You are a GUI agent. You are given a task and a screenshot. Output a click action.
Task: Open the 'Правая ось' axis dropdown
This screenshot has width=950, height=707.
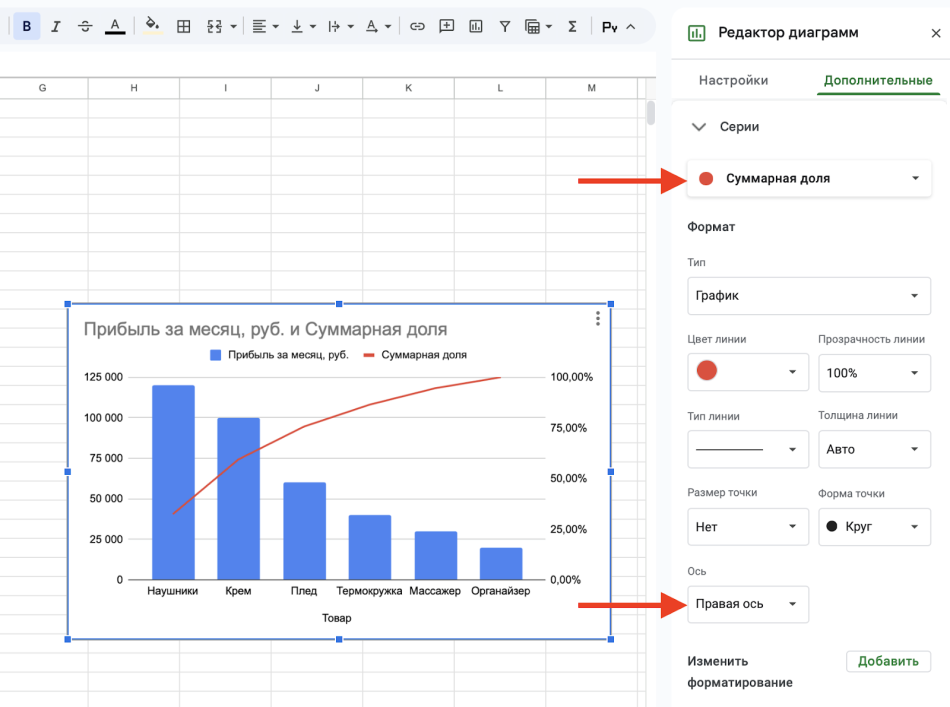point(748,604)
